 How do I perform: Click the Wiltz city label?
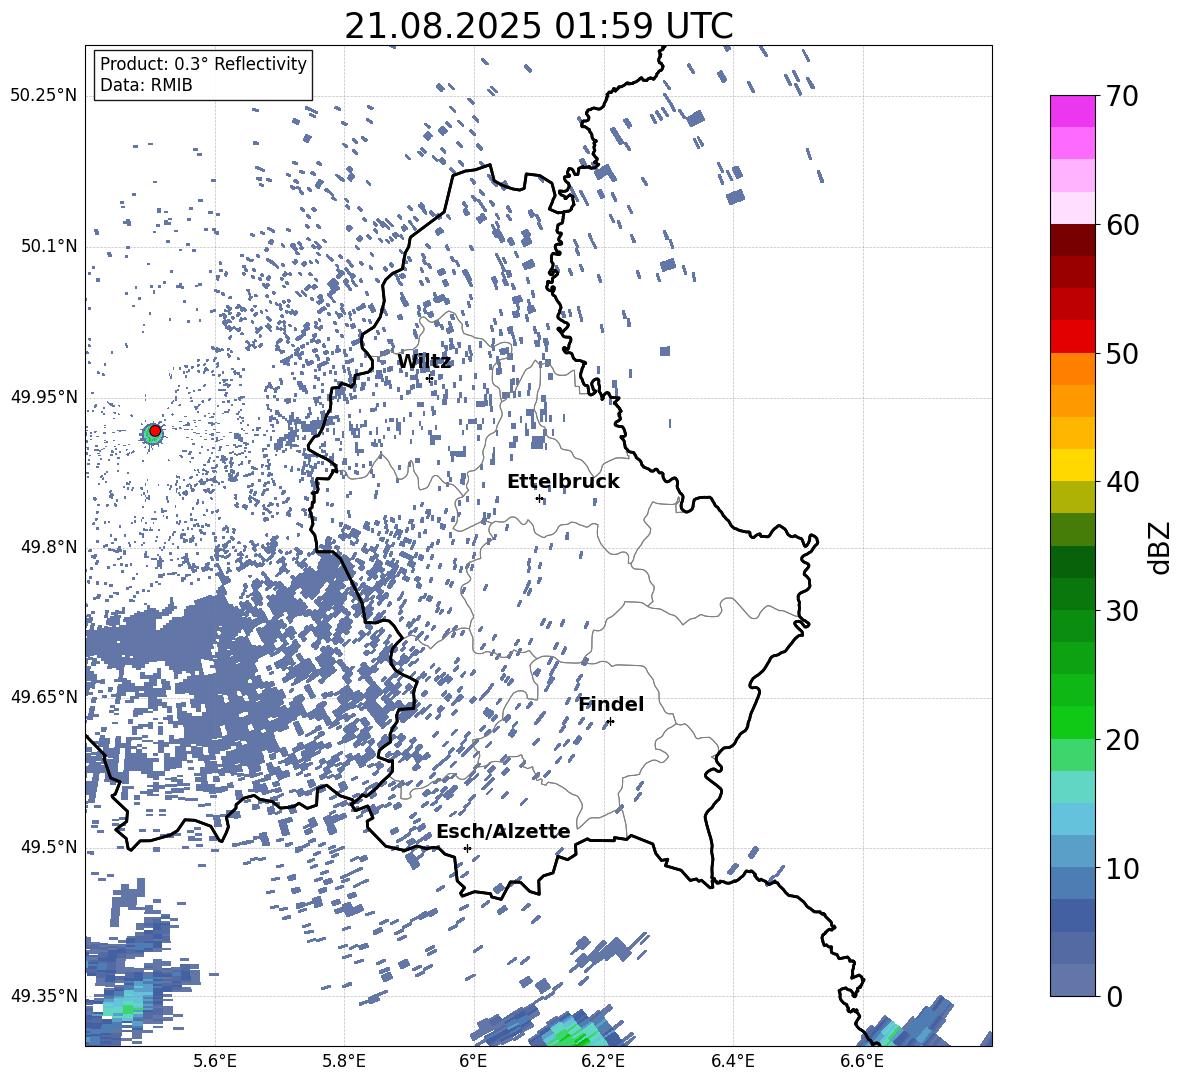424,361
